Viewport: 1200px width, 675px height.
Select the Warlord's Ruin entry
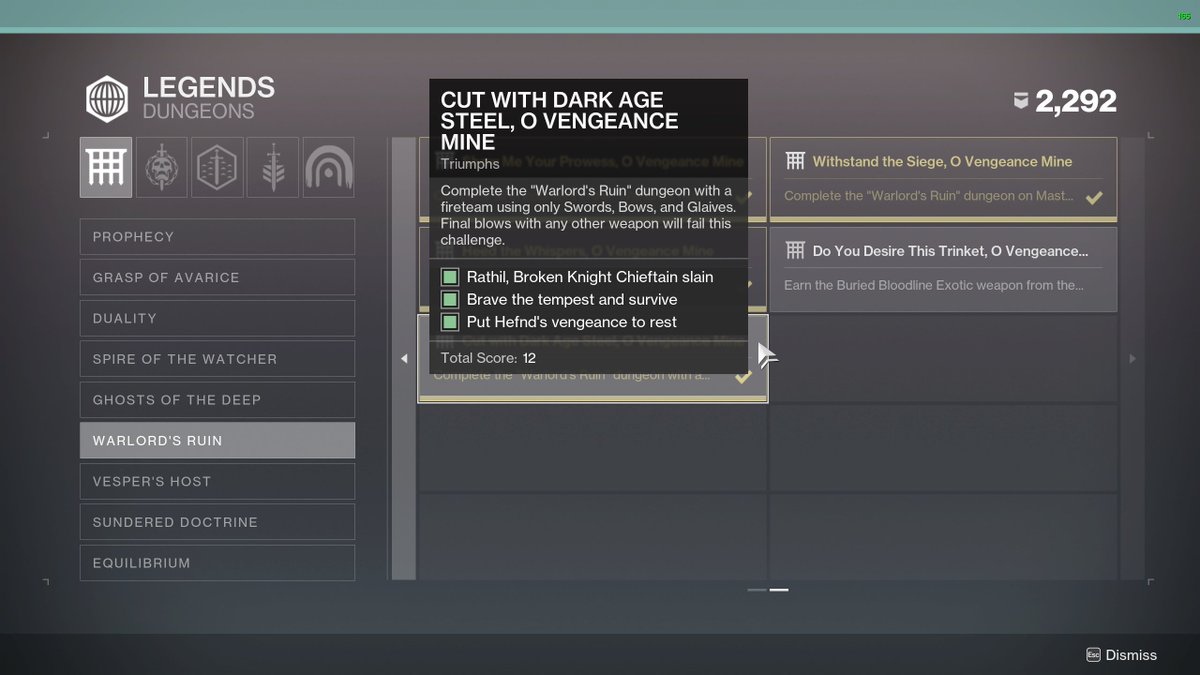click(217, 441)
